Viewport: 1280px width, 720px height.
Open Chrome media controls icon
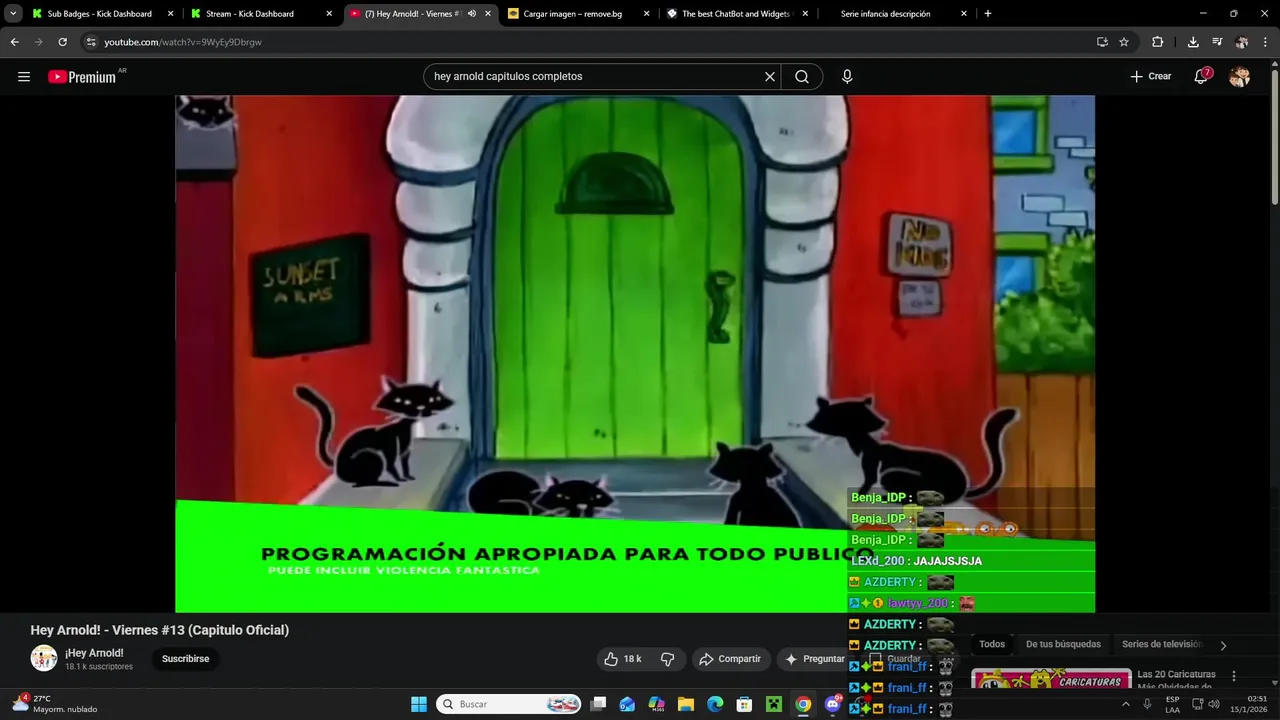[x=1217, y=42]
